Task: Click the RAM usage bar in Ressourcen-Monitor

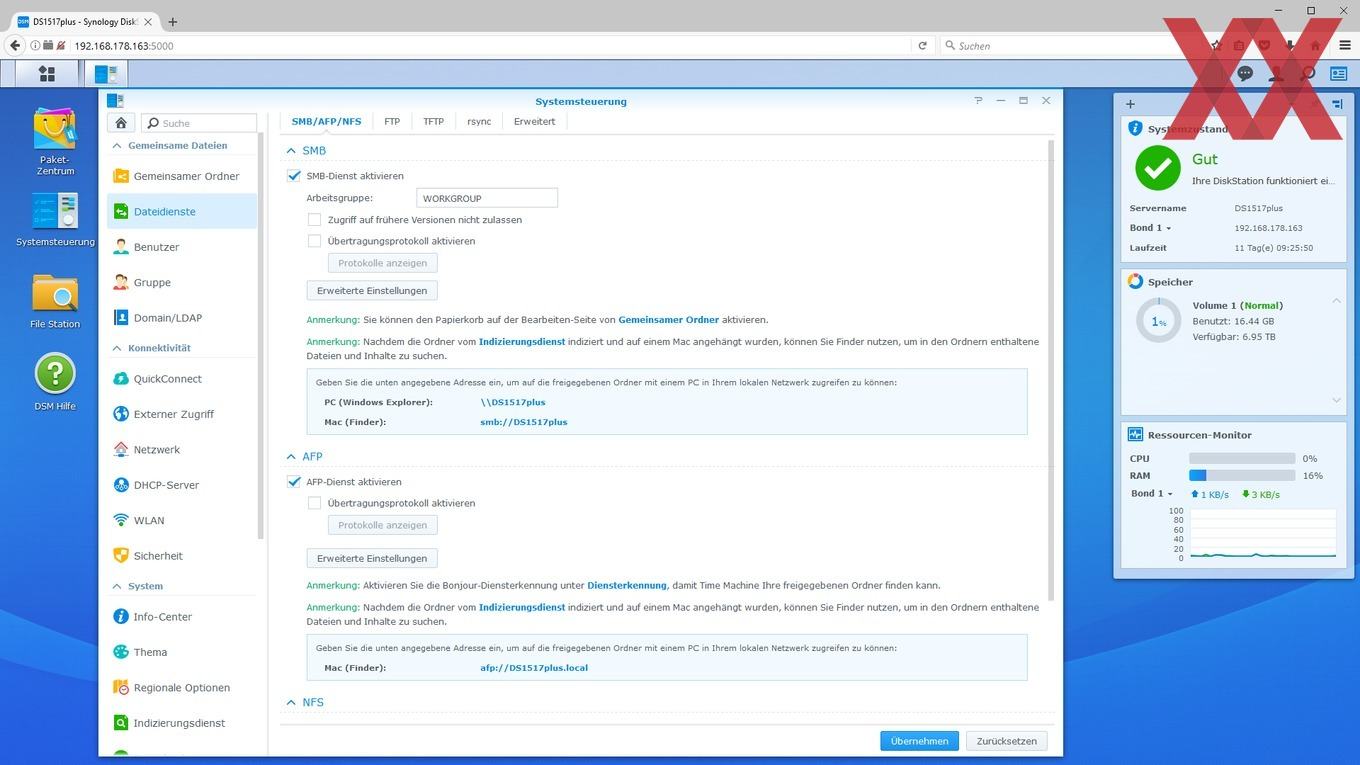Action: point(1242,476)
